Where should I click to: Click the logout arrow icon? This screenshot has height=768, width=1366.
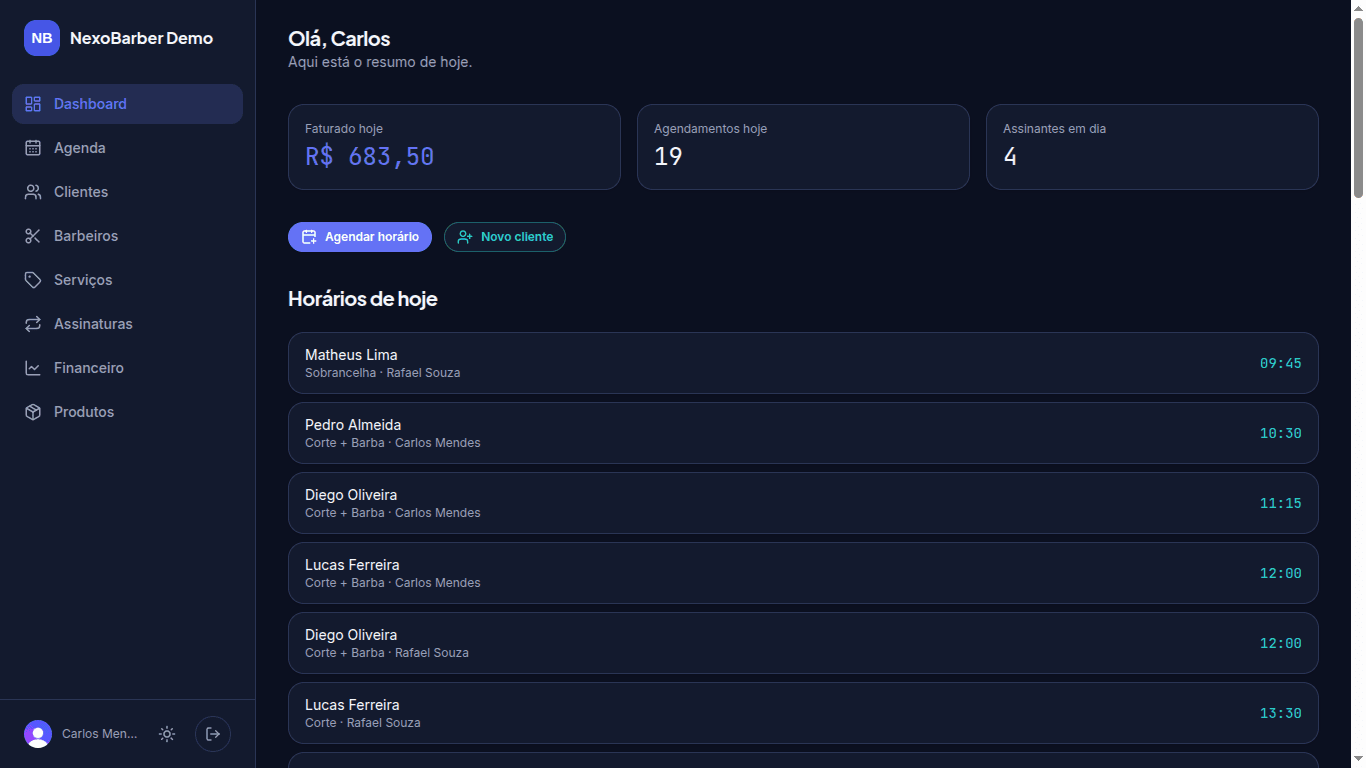[213, 734]
